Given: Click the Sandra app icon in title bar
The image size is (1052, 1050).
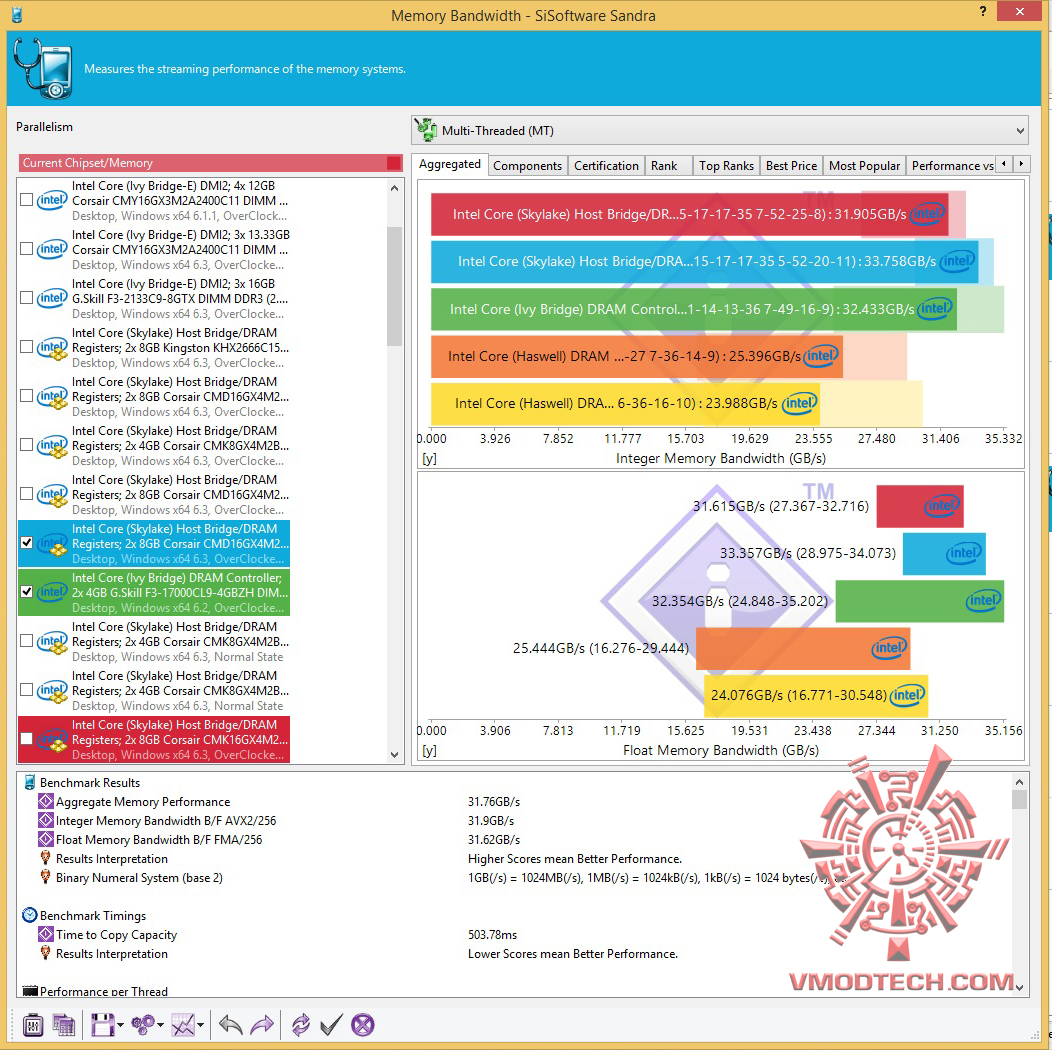Looking at the screenshot, I should (17, 15).
